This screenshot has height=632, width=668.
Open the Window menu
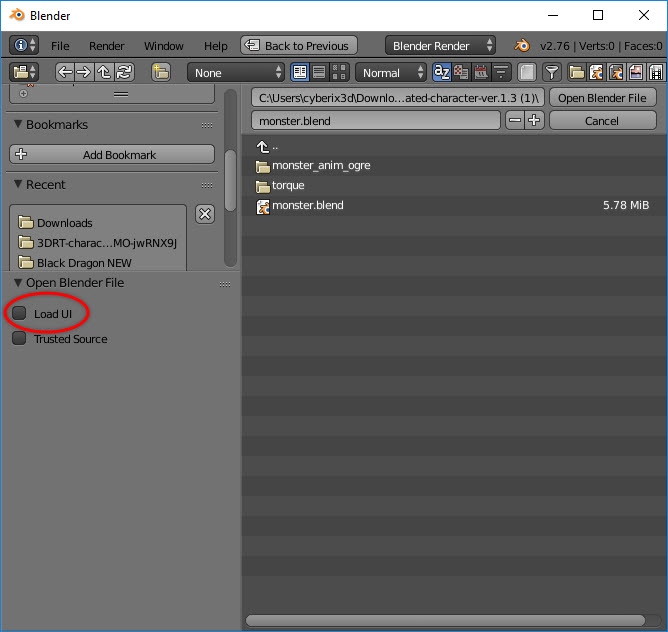[x=164, y=46]
